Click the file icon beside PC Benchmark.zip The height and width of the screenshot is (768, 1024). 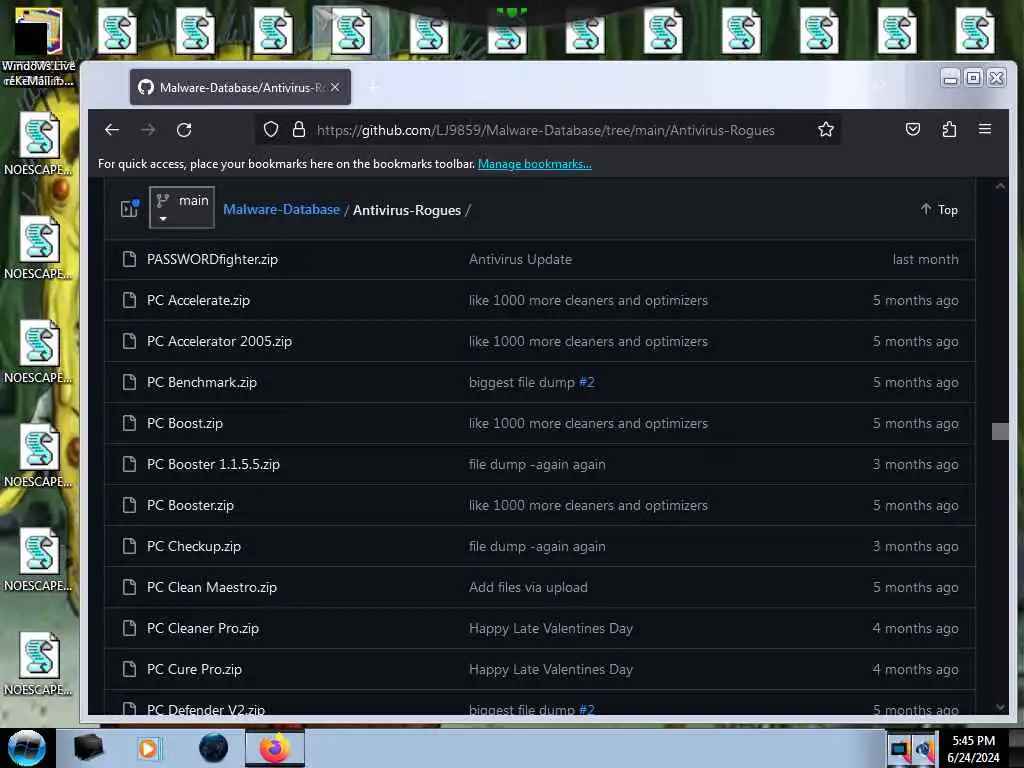(129, 382)
